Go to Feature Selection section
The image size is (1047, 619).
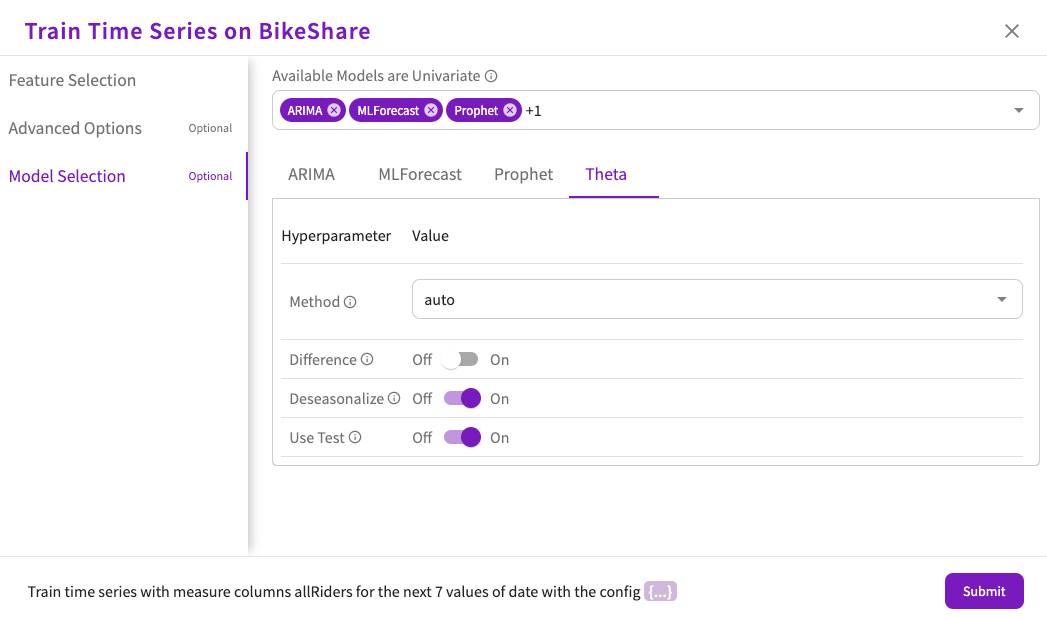click(x=72, y=80)
